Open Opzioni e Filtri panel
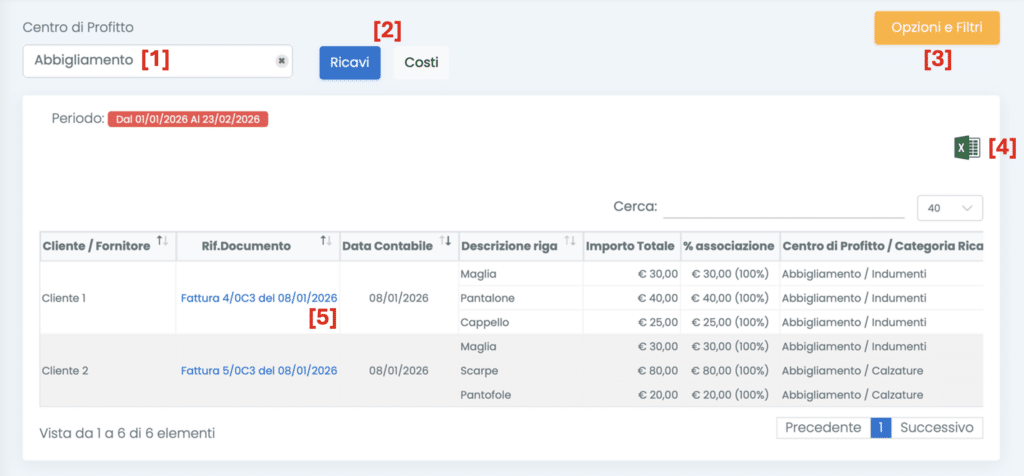1024x476 pixels. click(936, 28)
